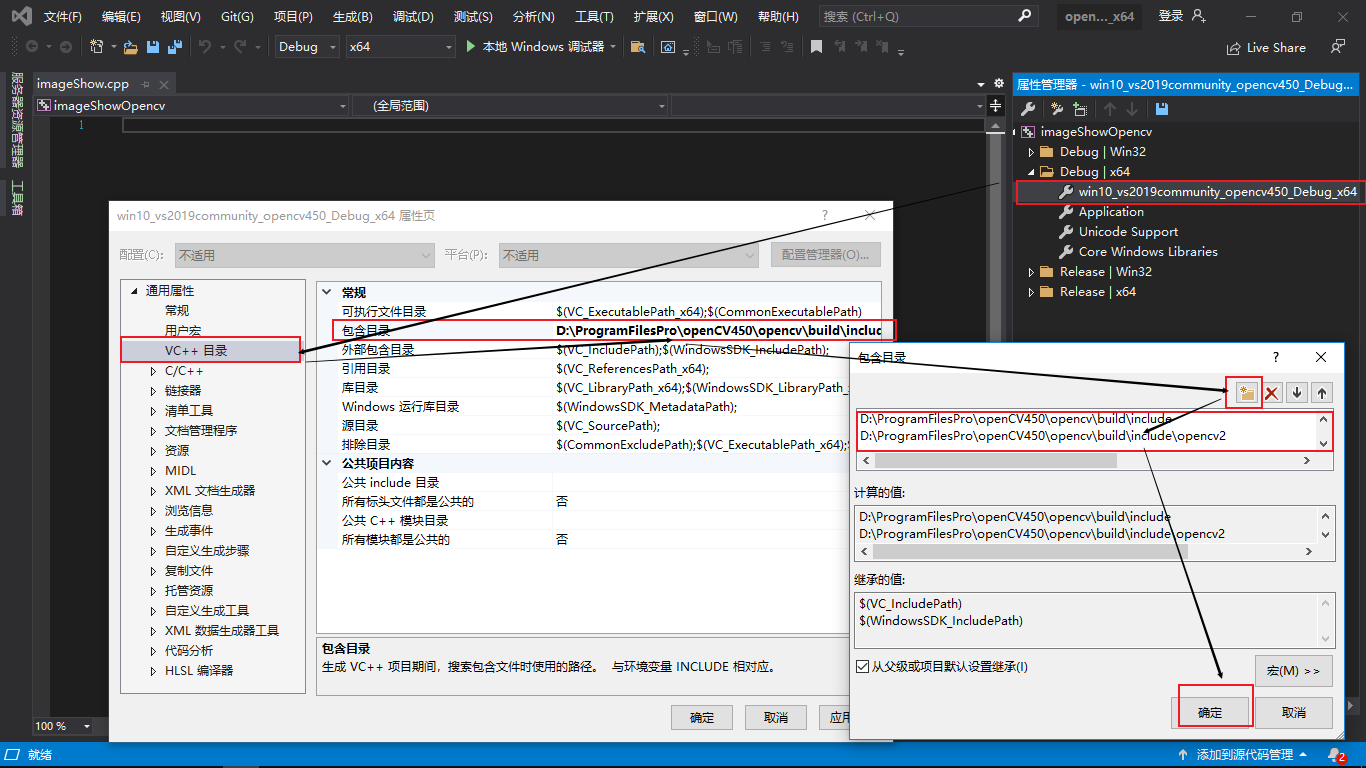Image resolution: width=1366 pixels, height=768 pixels.
Task: Open the 调试(D) menu
Action: 413,17
